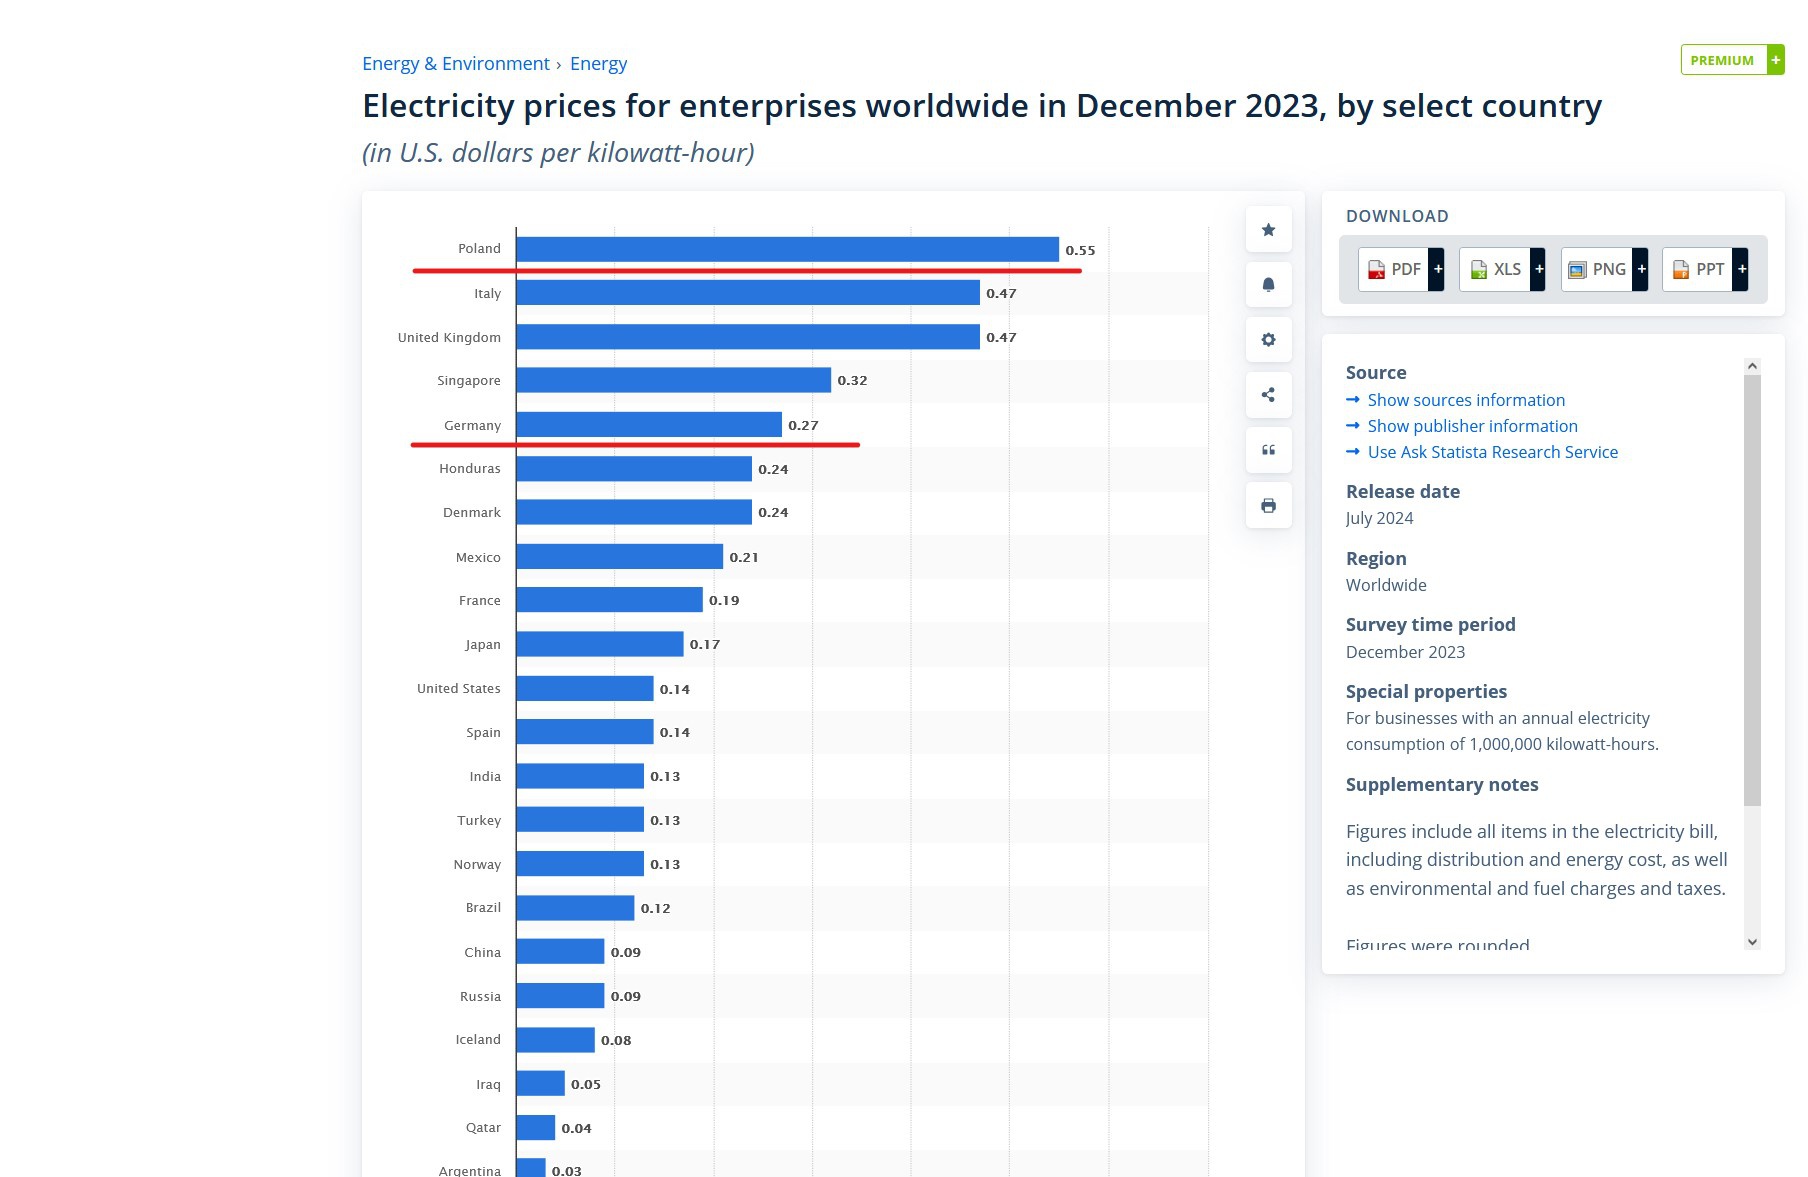Open Show publisher information link
Image resolution: width=1808 pixels, height=1177 pixels.
(1472, 426)
